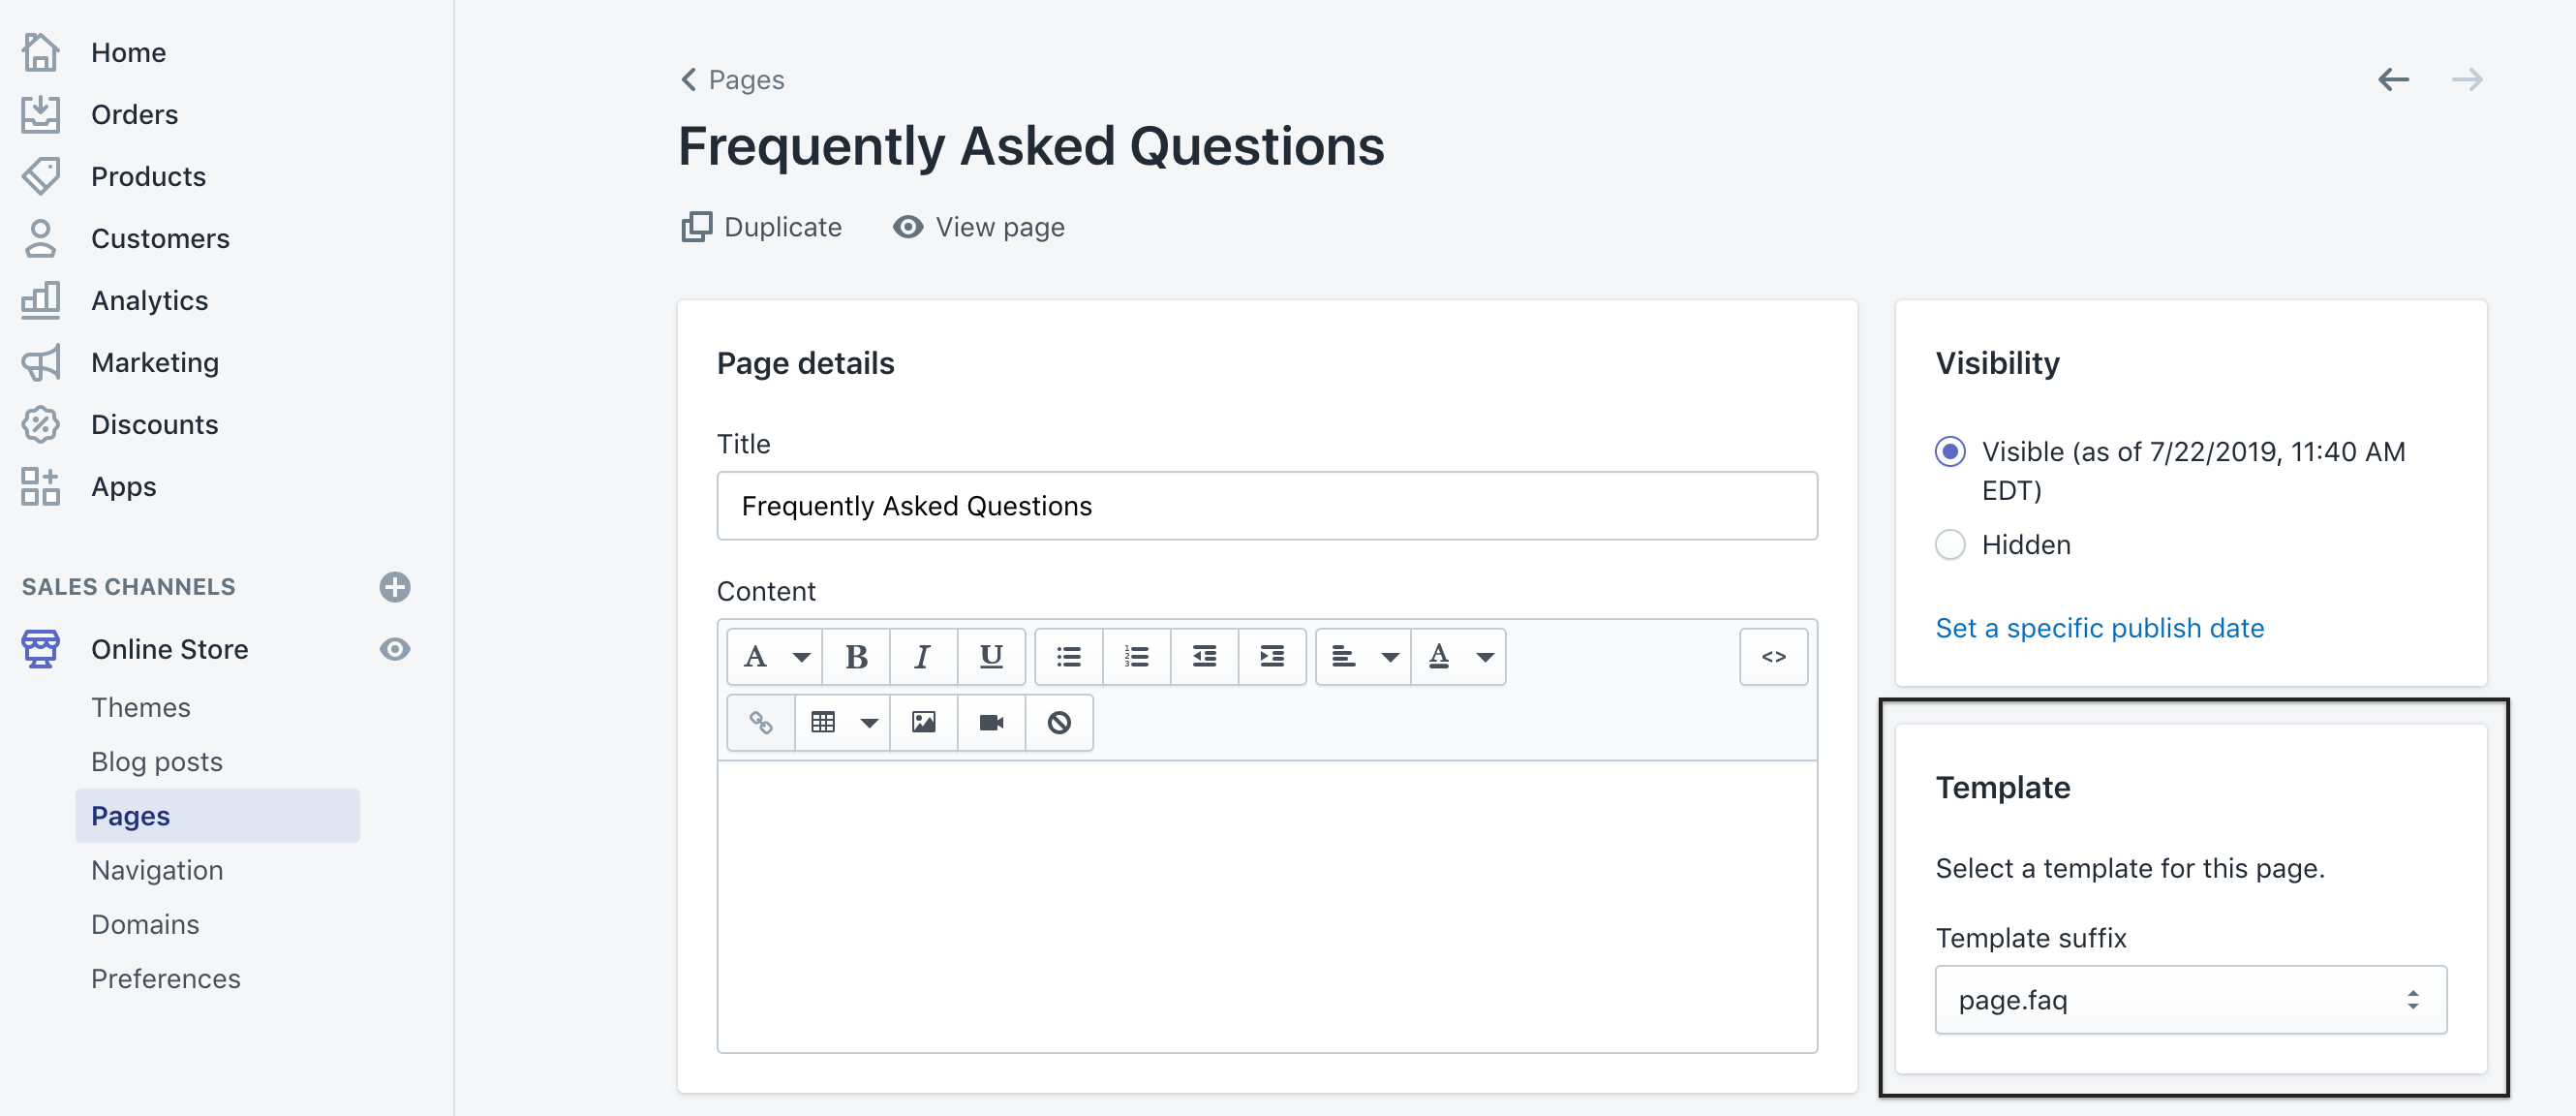The width and height of the screenshot is (2576, 1116).
Task: Open the Blog posts section
Action: click(157, 760)
